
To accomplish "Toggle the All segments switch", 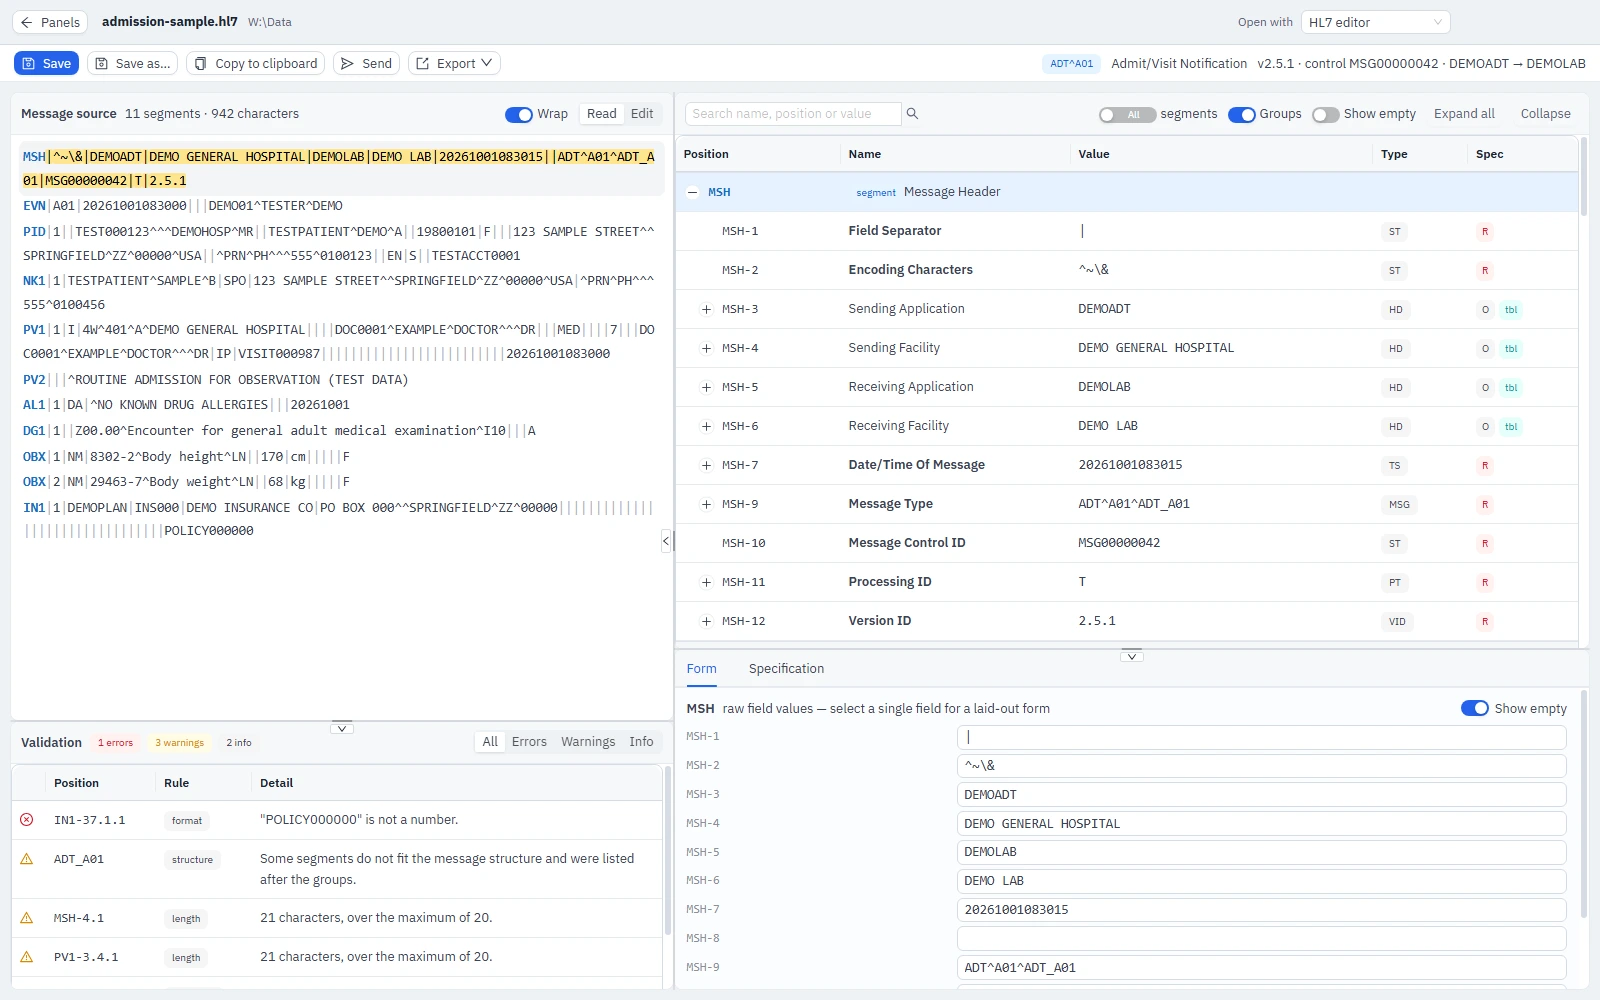I will tap(1127, 115).
